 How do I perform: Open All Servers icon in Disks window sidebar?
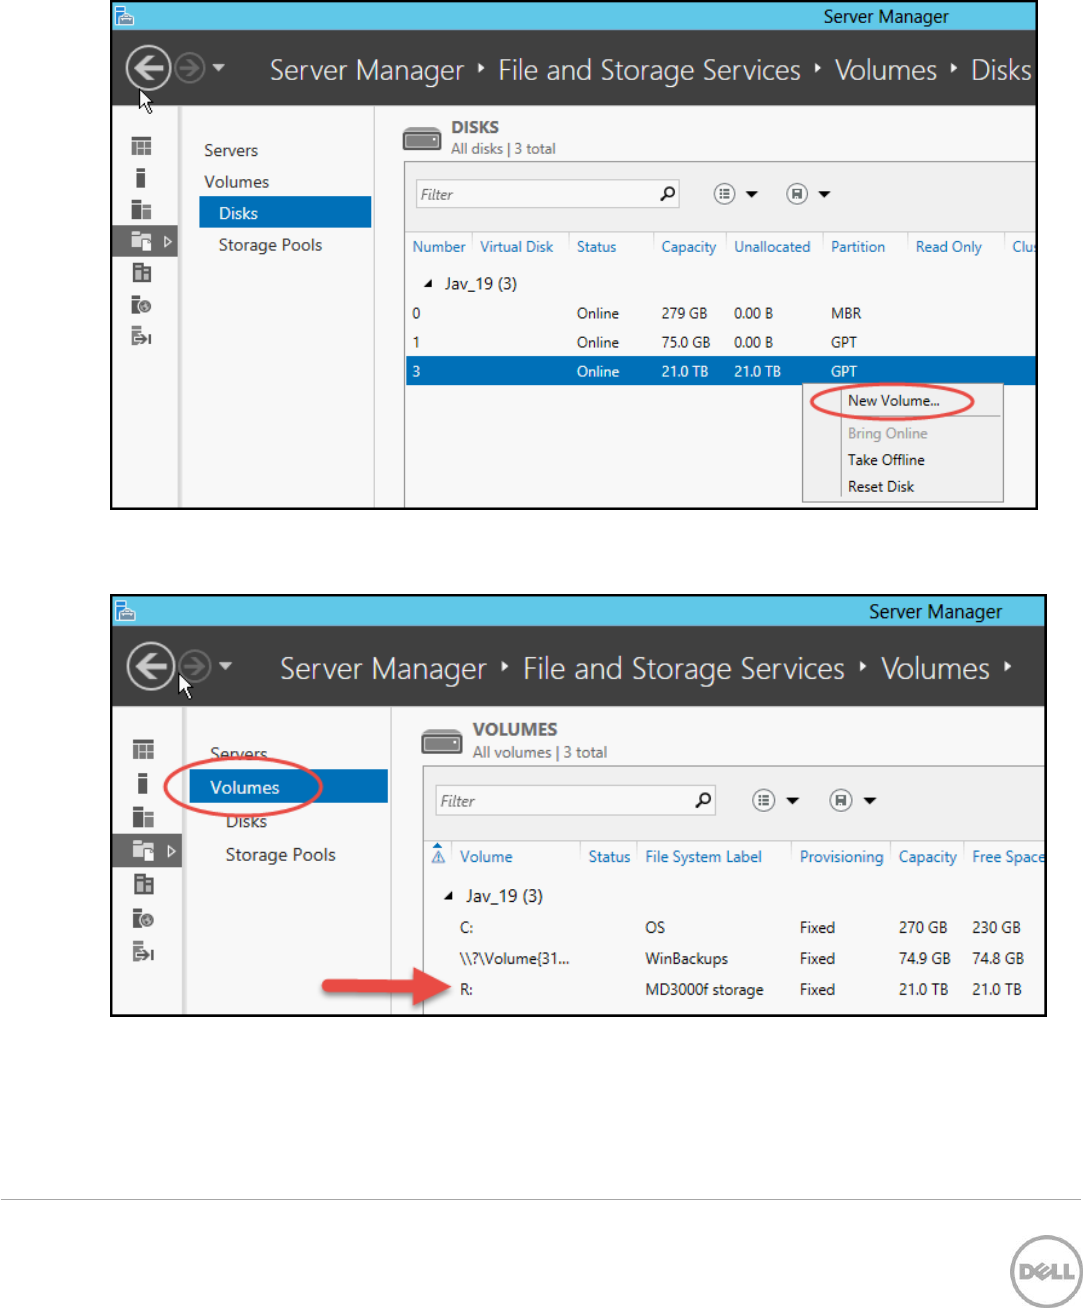[x=141, y=210]
